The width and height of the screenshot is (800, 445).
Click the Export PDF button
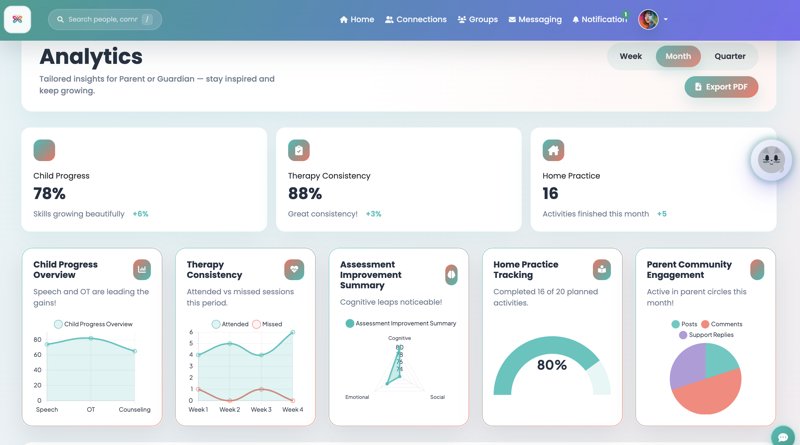tap(721, 87)
